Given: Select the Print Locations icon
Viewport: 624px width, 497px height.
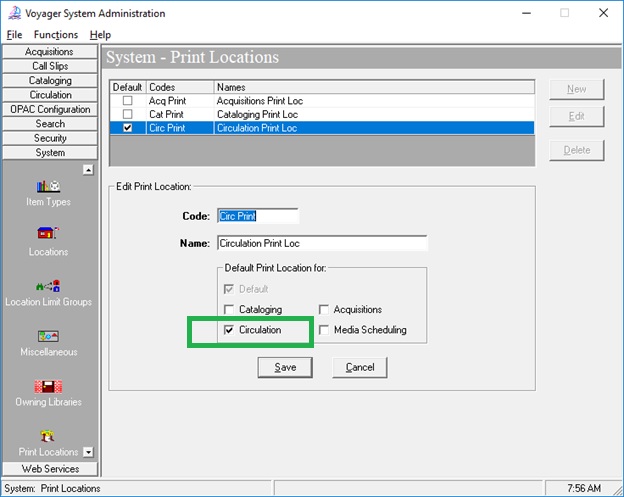Looking at the screenshot, I should [47, 437].
